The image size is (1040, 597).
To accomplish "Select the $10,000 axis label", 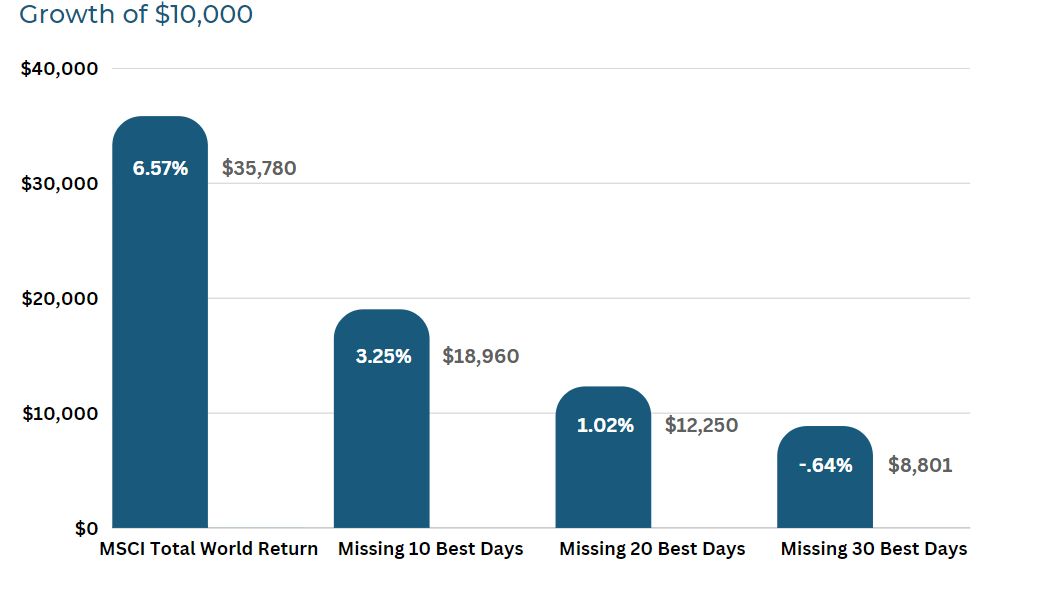I will pyautogui.click(x=60, y=413).
